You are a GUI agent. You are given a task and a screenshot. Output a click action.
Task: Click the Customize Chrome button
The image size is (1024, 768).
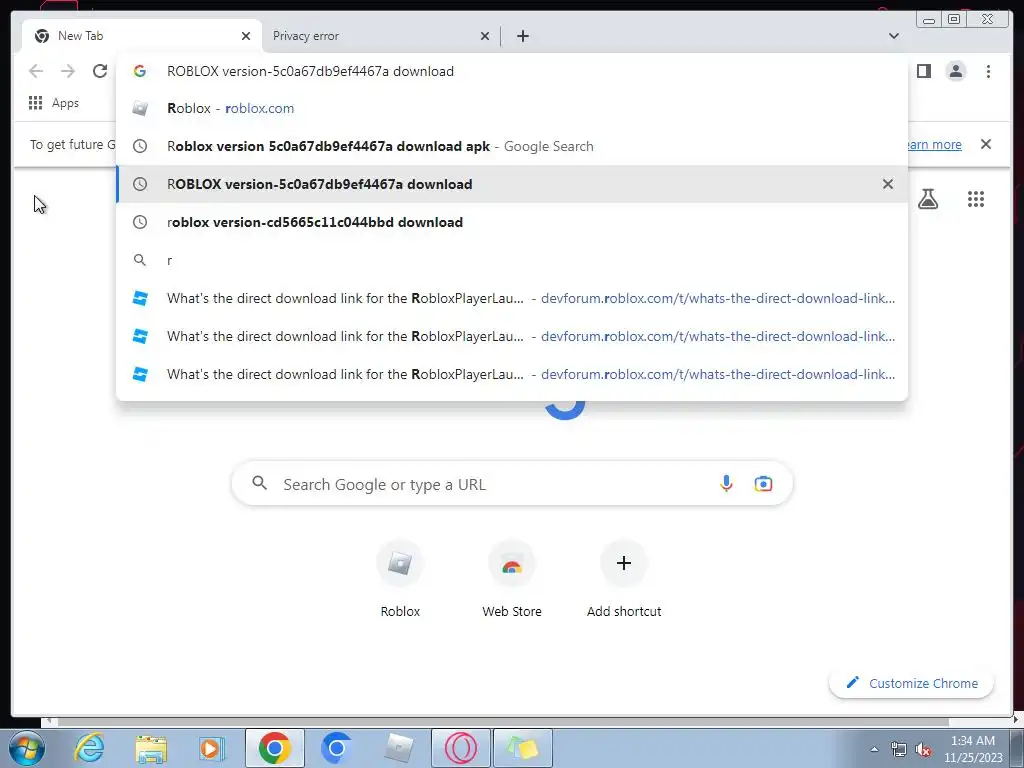[912, 683]
